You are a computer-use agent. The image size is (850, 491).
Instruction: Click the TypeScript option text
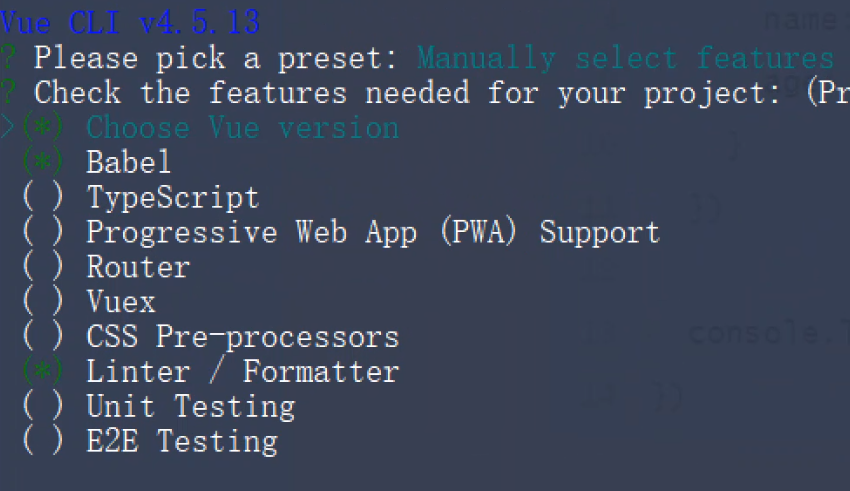tap(172, 198)
